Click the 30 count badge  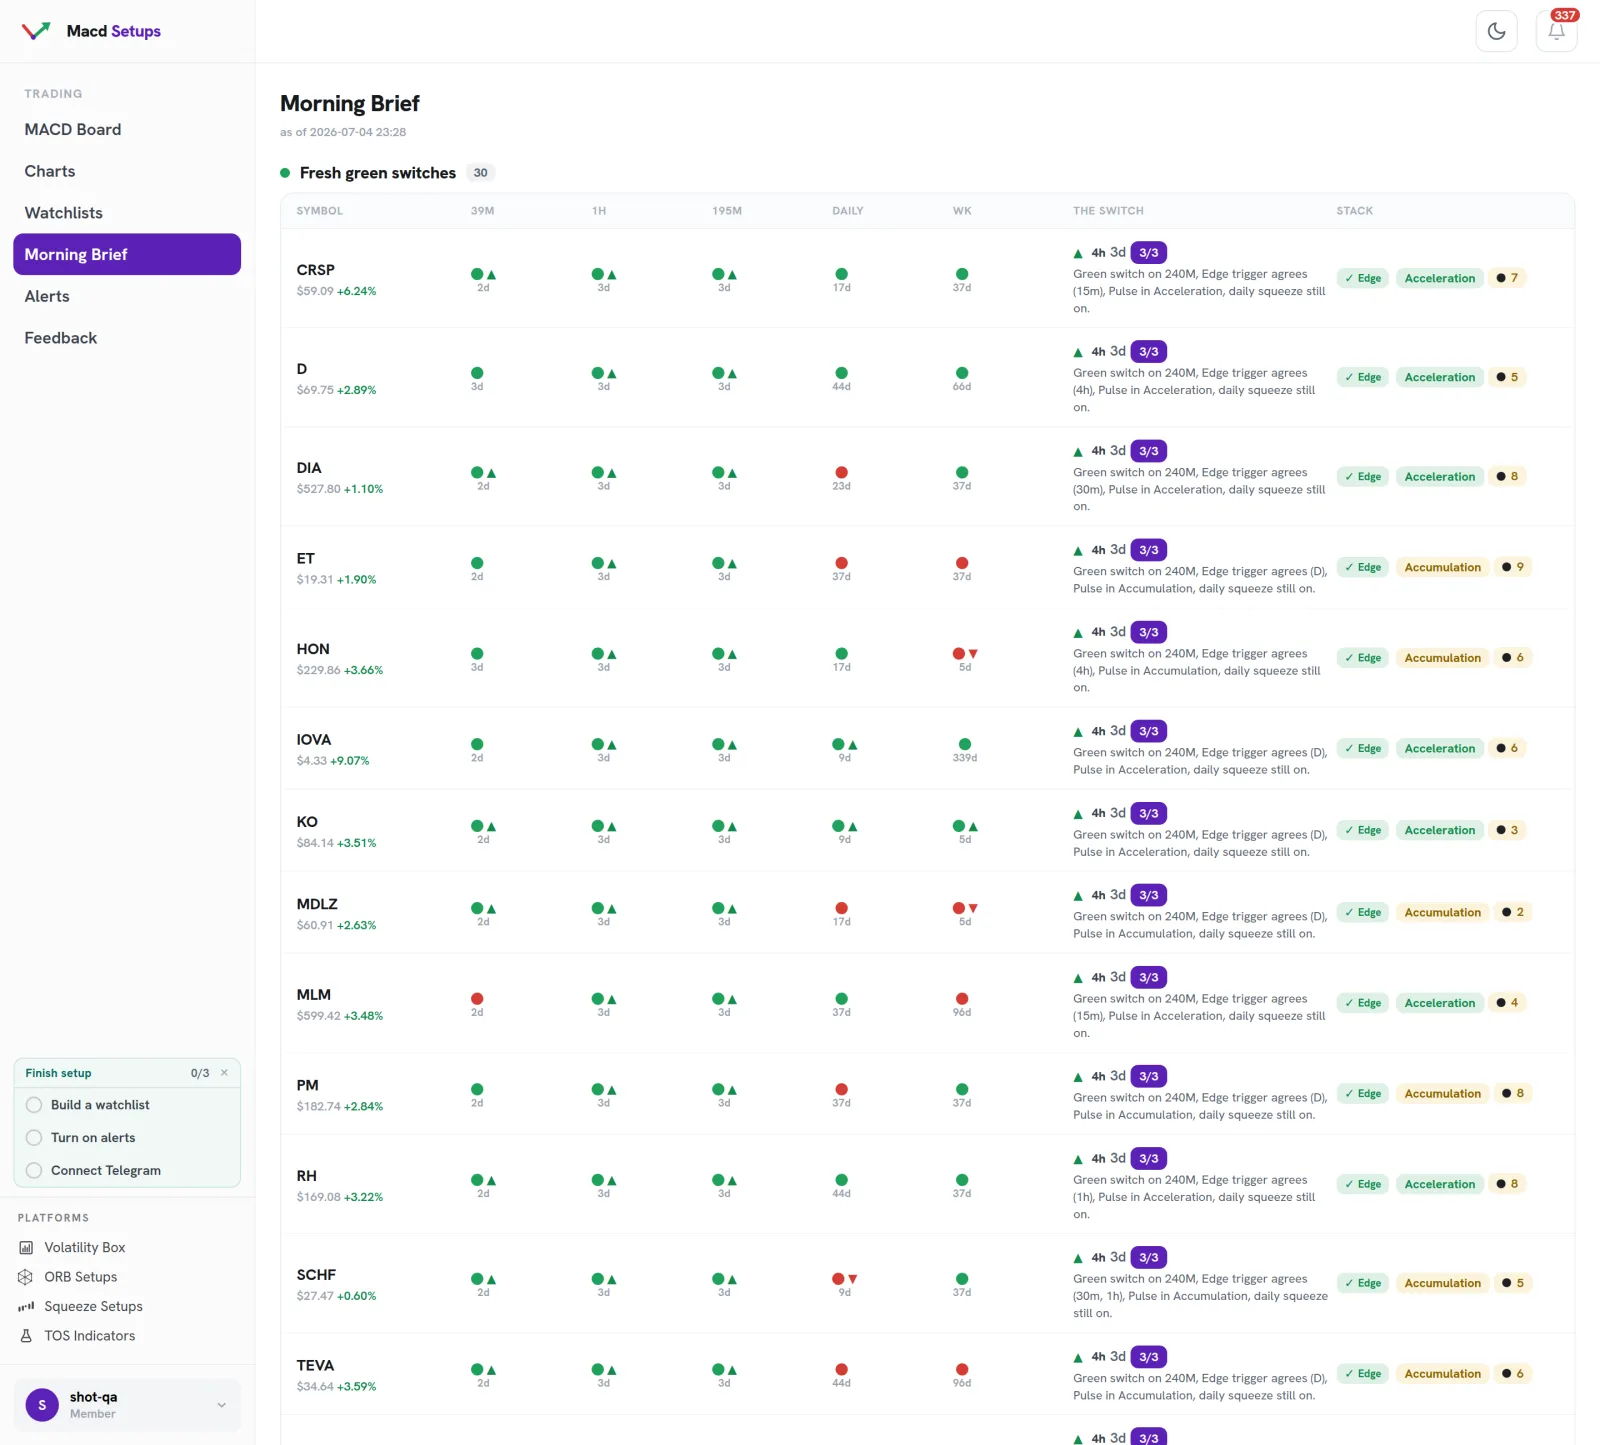tap(481, 173)
